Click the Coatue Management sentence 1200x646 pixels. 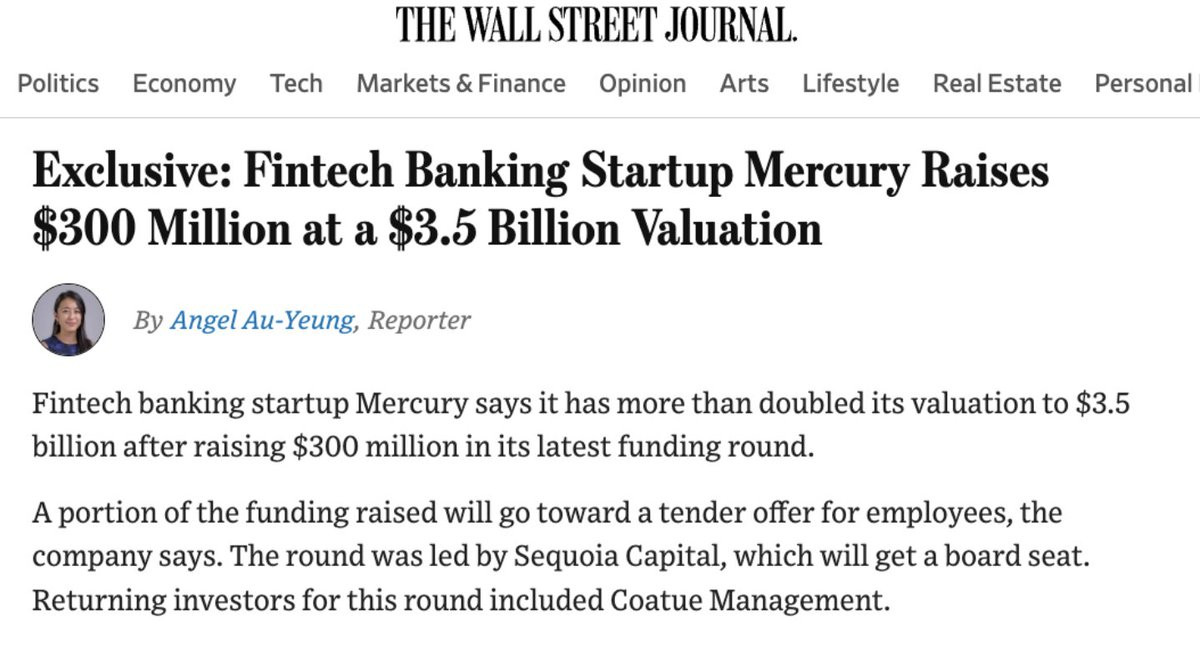coord(460,602)
